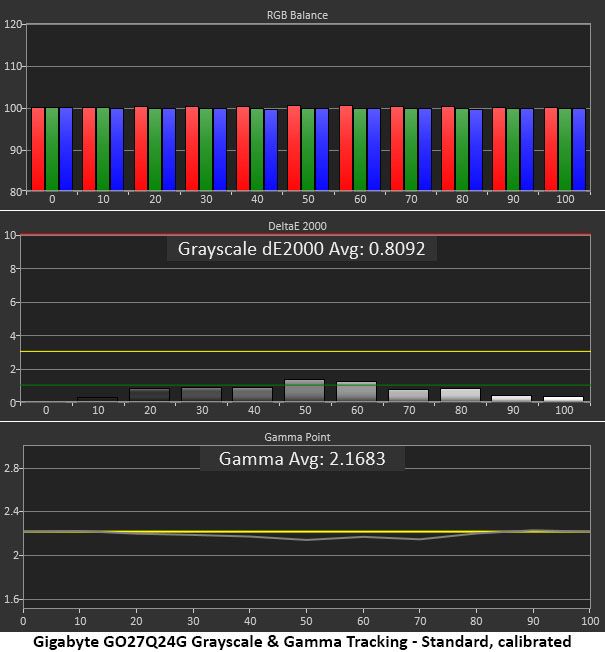Click the green bar at 70 in RGB Balance
The image size is (605, 652).
[411, 150]
